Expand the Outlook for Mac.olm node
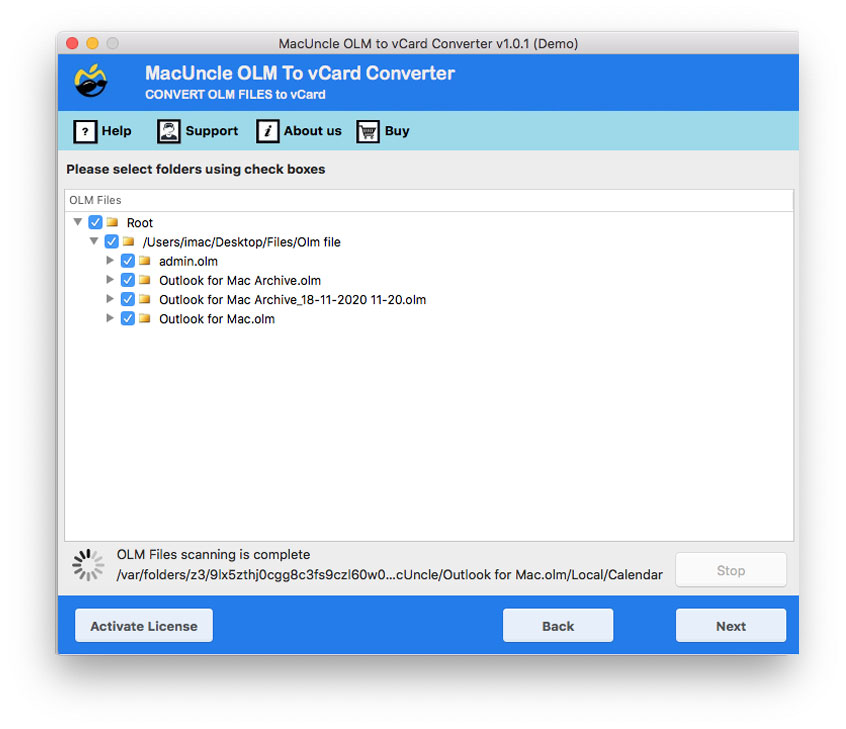The width and height of the screenshot is (846, 729). click(110, 318)
